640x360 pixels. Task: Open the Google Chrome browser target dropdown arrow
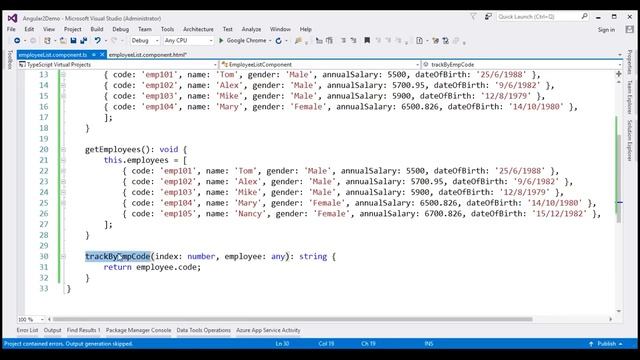pyautogui.click(x=270, y=40)
